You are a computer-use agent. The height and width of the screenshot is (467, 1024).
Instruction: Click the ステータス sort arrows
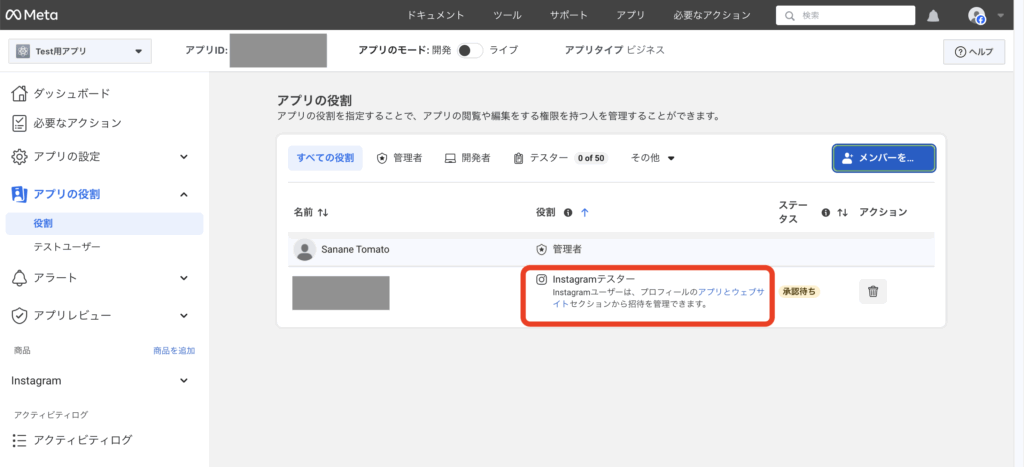tap(842, 212)
